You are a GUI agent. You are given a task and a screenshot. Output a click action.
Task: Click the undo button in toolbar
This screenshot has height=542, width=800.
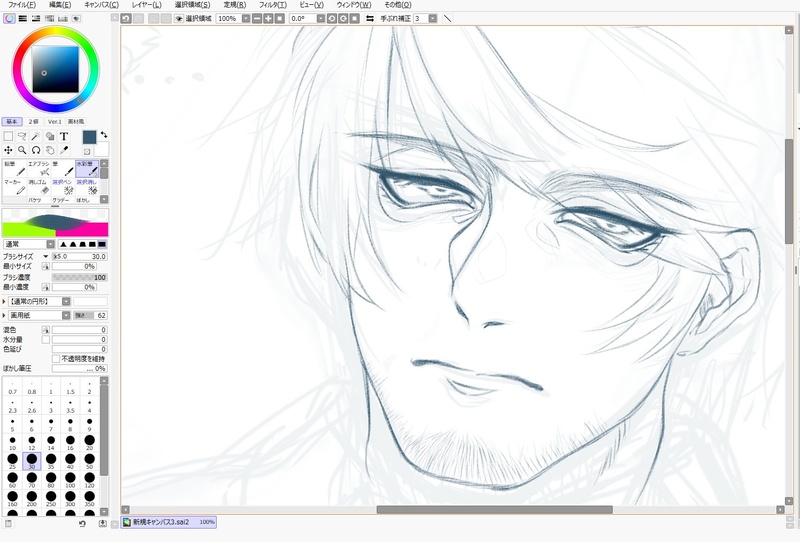[126, 18]
